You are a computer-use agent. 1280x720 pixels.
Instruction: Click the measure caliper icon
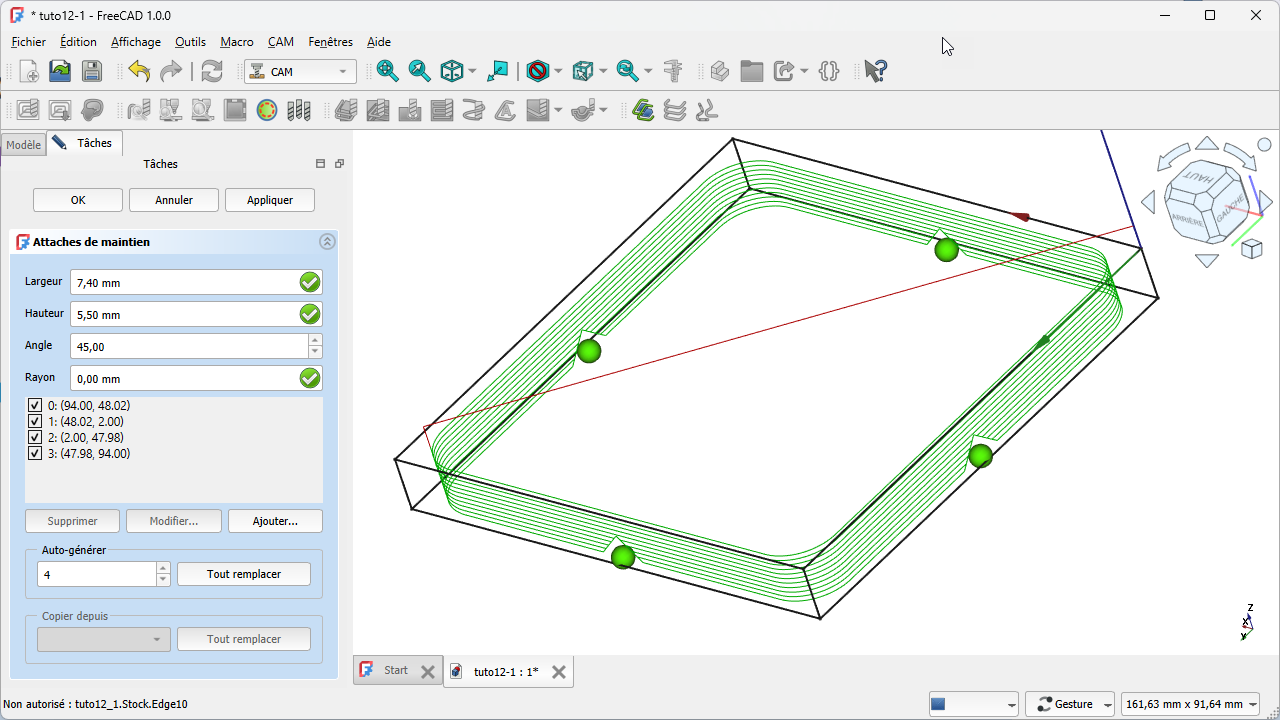[673, 71]
